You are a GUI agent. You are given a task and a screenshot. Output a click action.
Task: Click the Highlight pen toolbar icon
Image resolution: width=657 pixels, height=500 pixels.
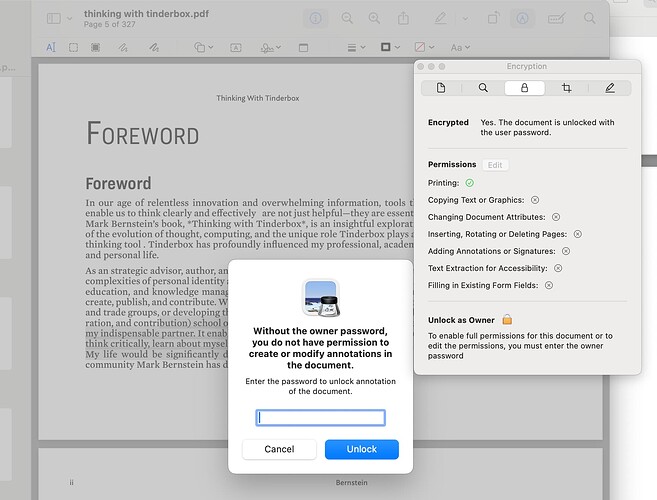pyautogui.click(x=440, y=18)
